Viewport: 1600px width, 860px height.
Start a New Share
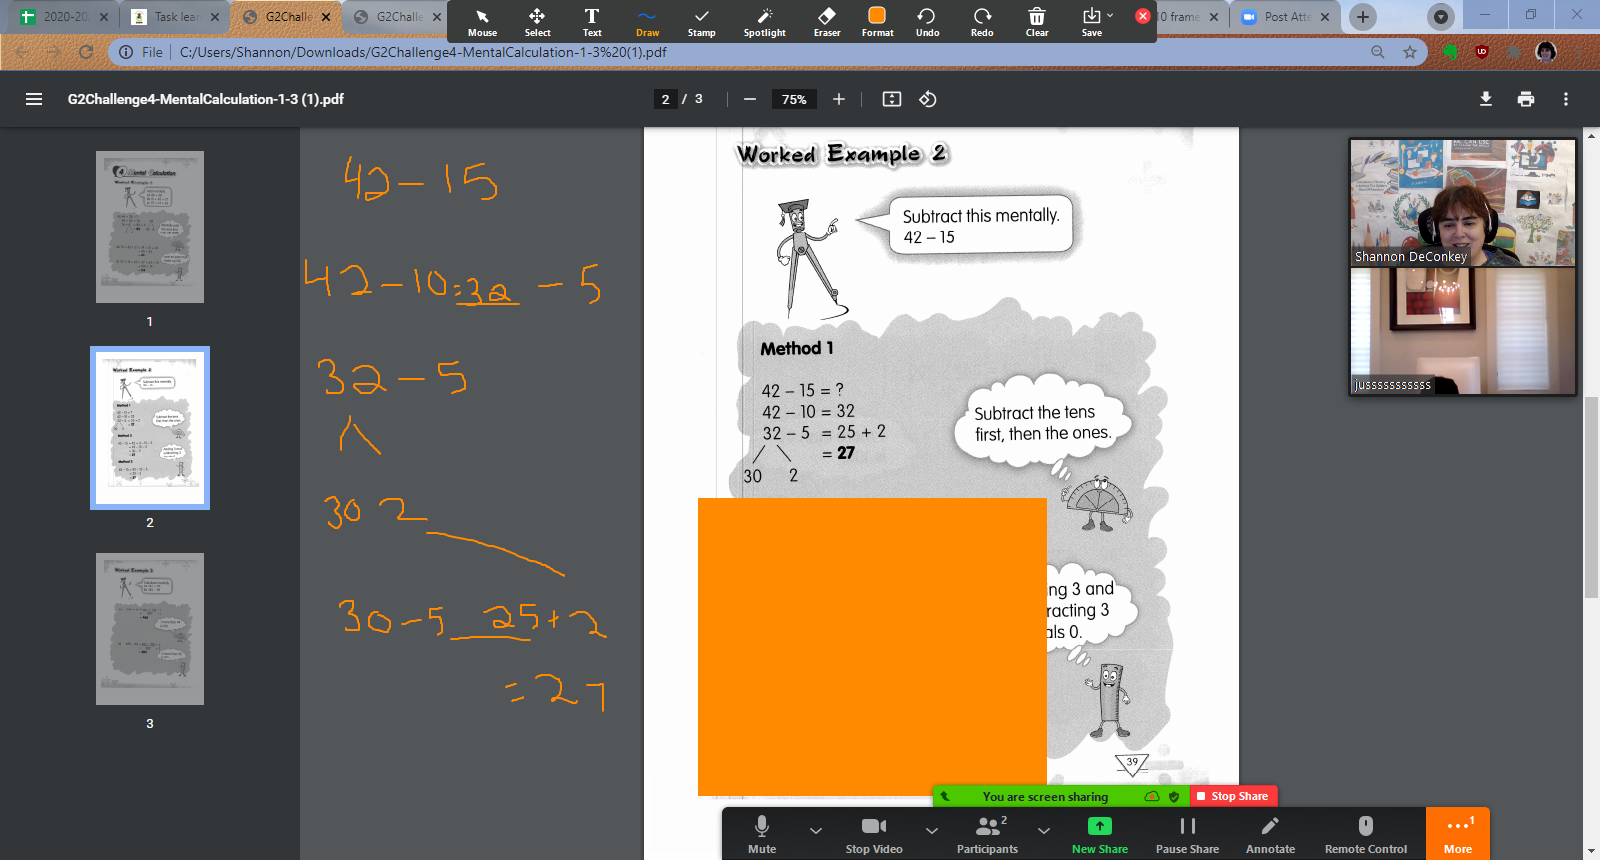pyautogui.click(x=1099, y=834)
